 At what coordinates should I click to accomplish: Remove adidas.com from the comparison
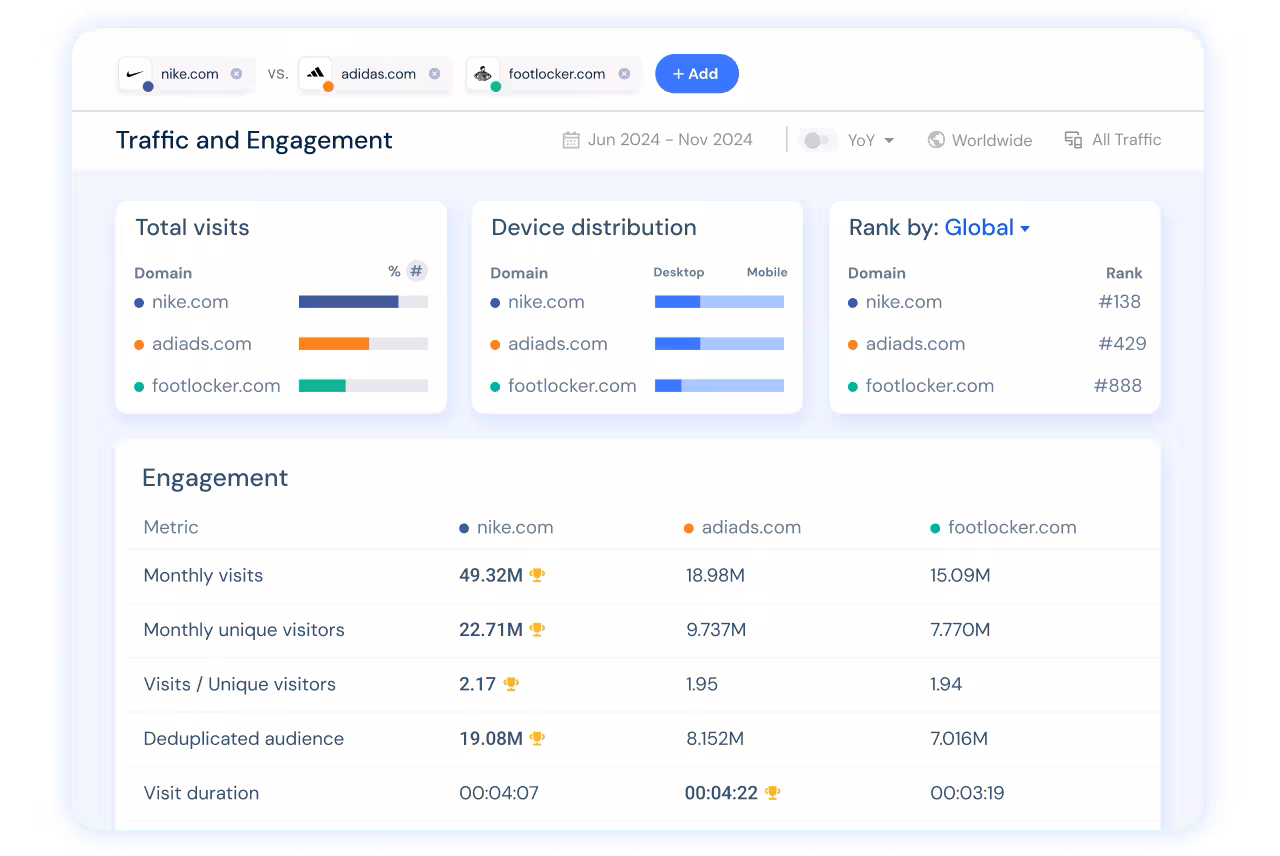[434, 74]
